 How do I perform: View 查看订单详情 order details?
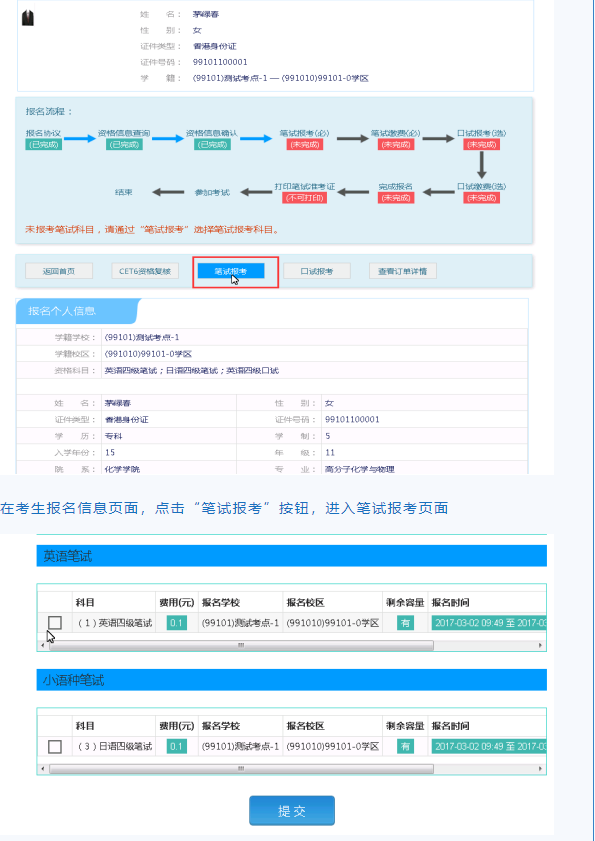pos(402,271)
